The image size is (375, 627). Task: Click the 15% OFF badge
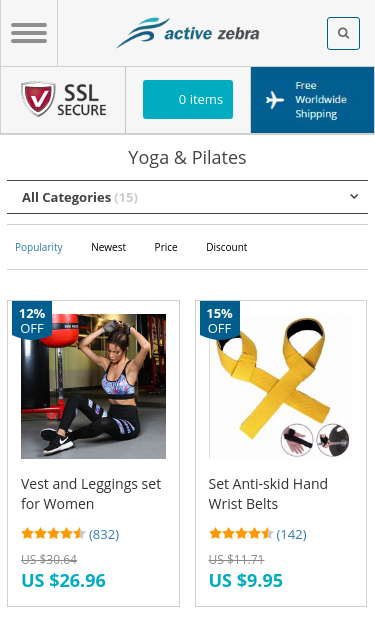pos(219,321)
